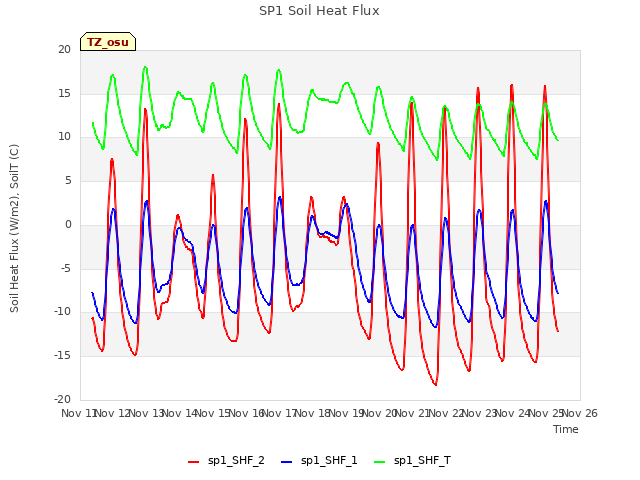The width and height of the screenshot is (640, 480).
Task: Click x-axis label Nov 18
Action: click(313, 413)
